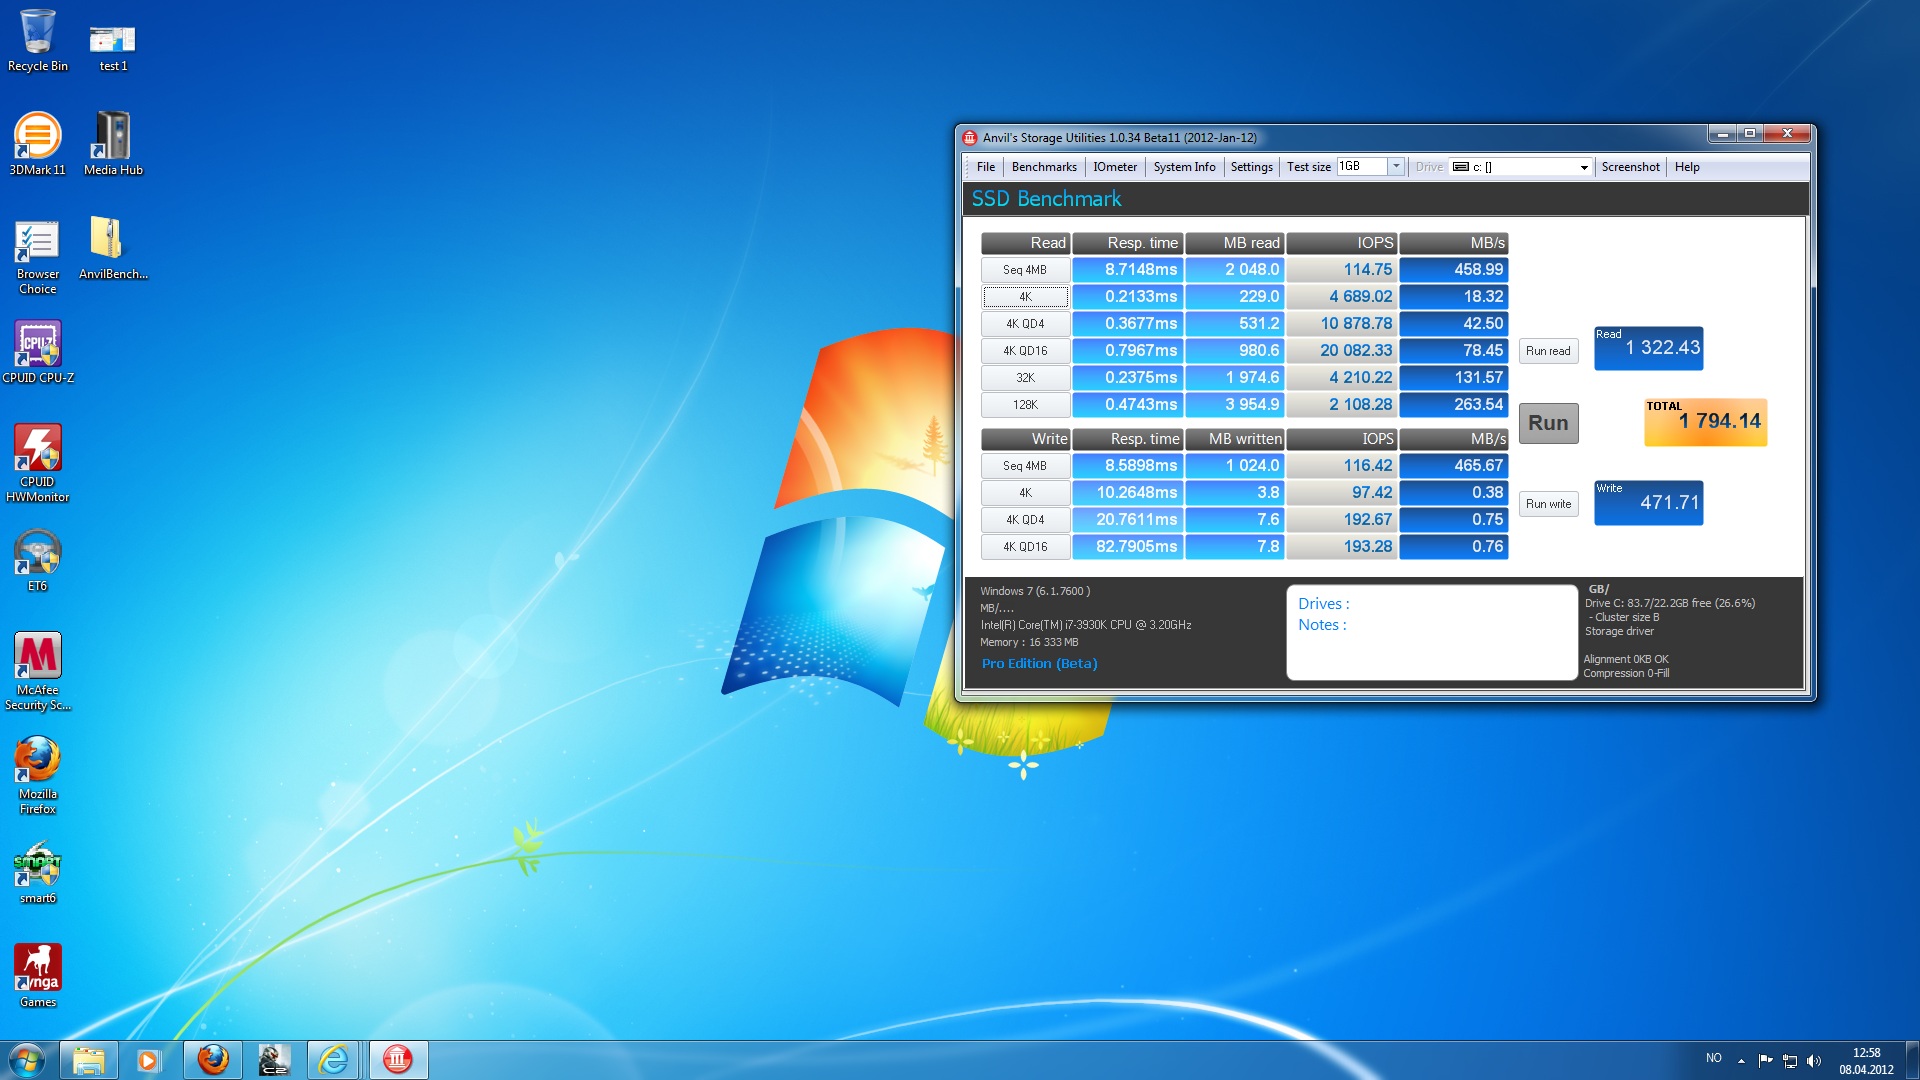Click the Run write button
The width and height of the screenshot is (1920, 1080).
tap(1548, 504)
